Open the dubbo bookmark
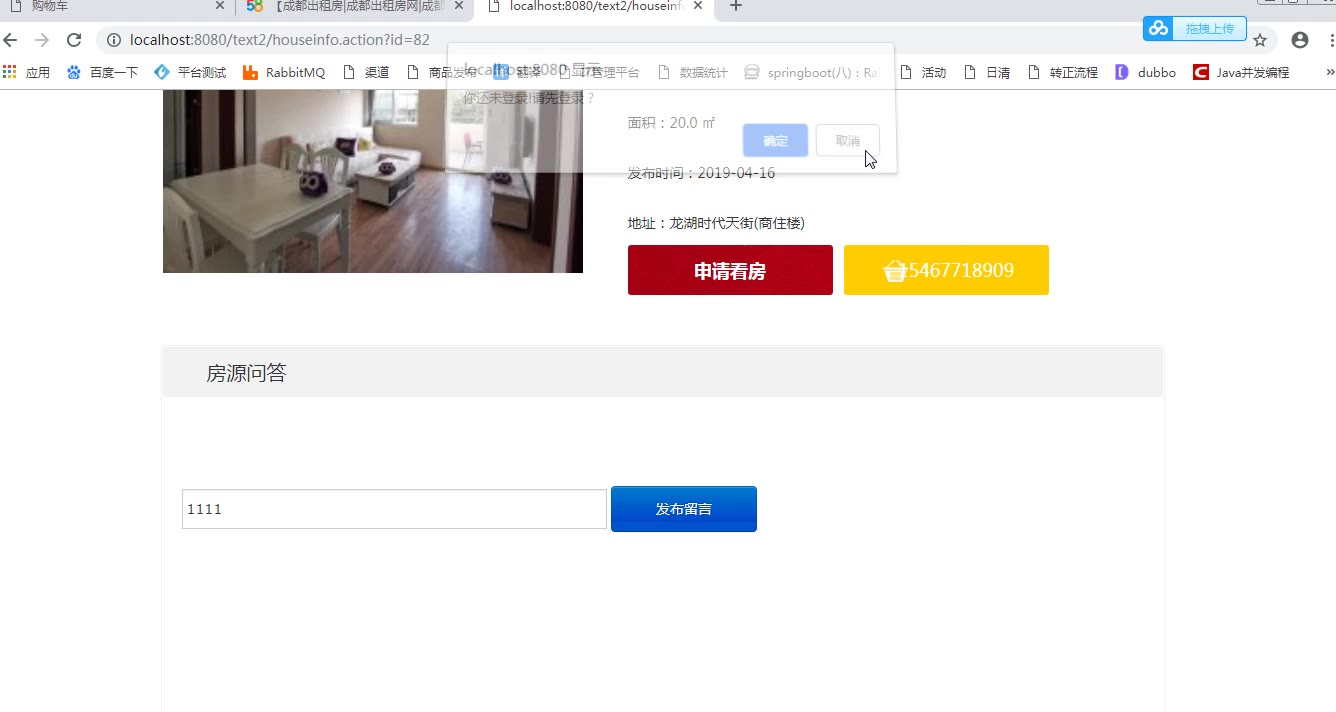The image size is (1336, 712). click(1146, 72)
